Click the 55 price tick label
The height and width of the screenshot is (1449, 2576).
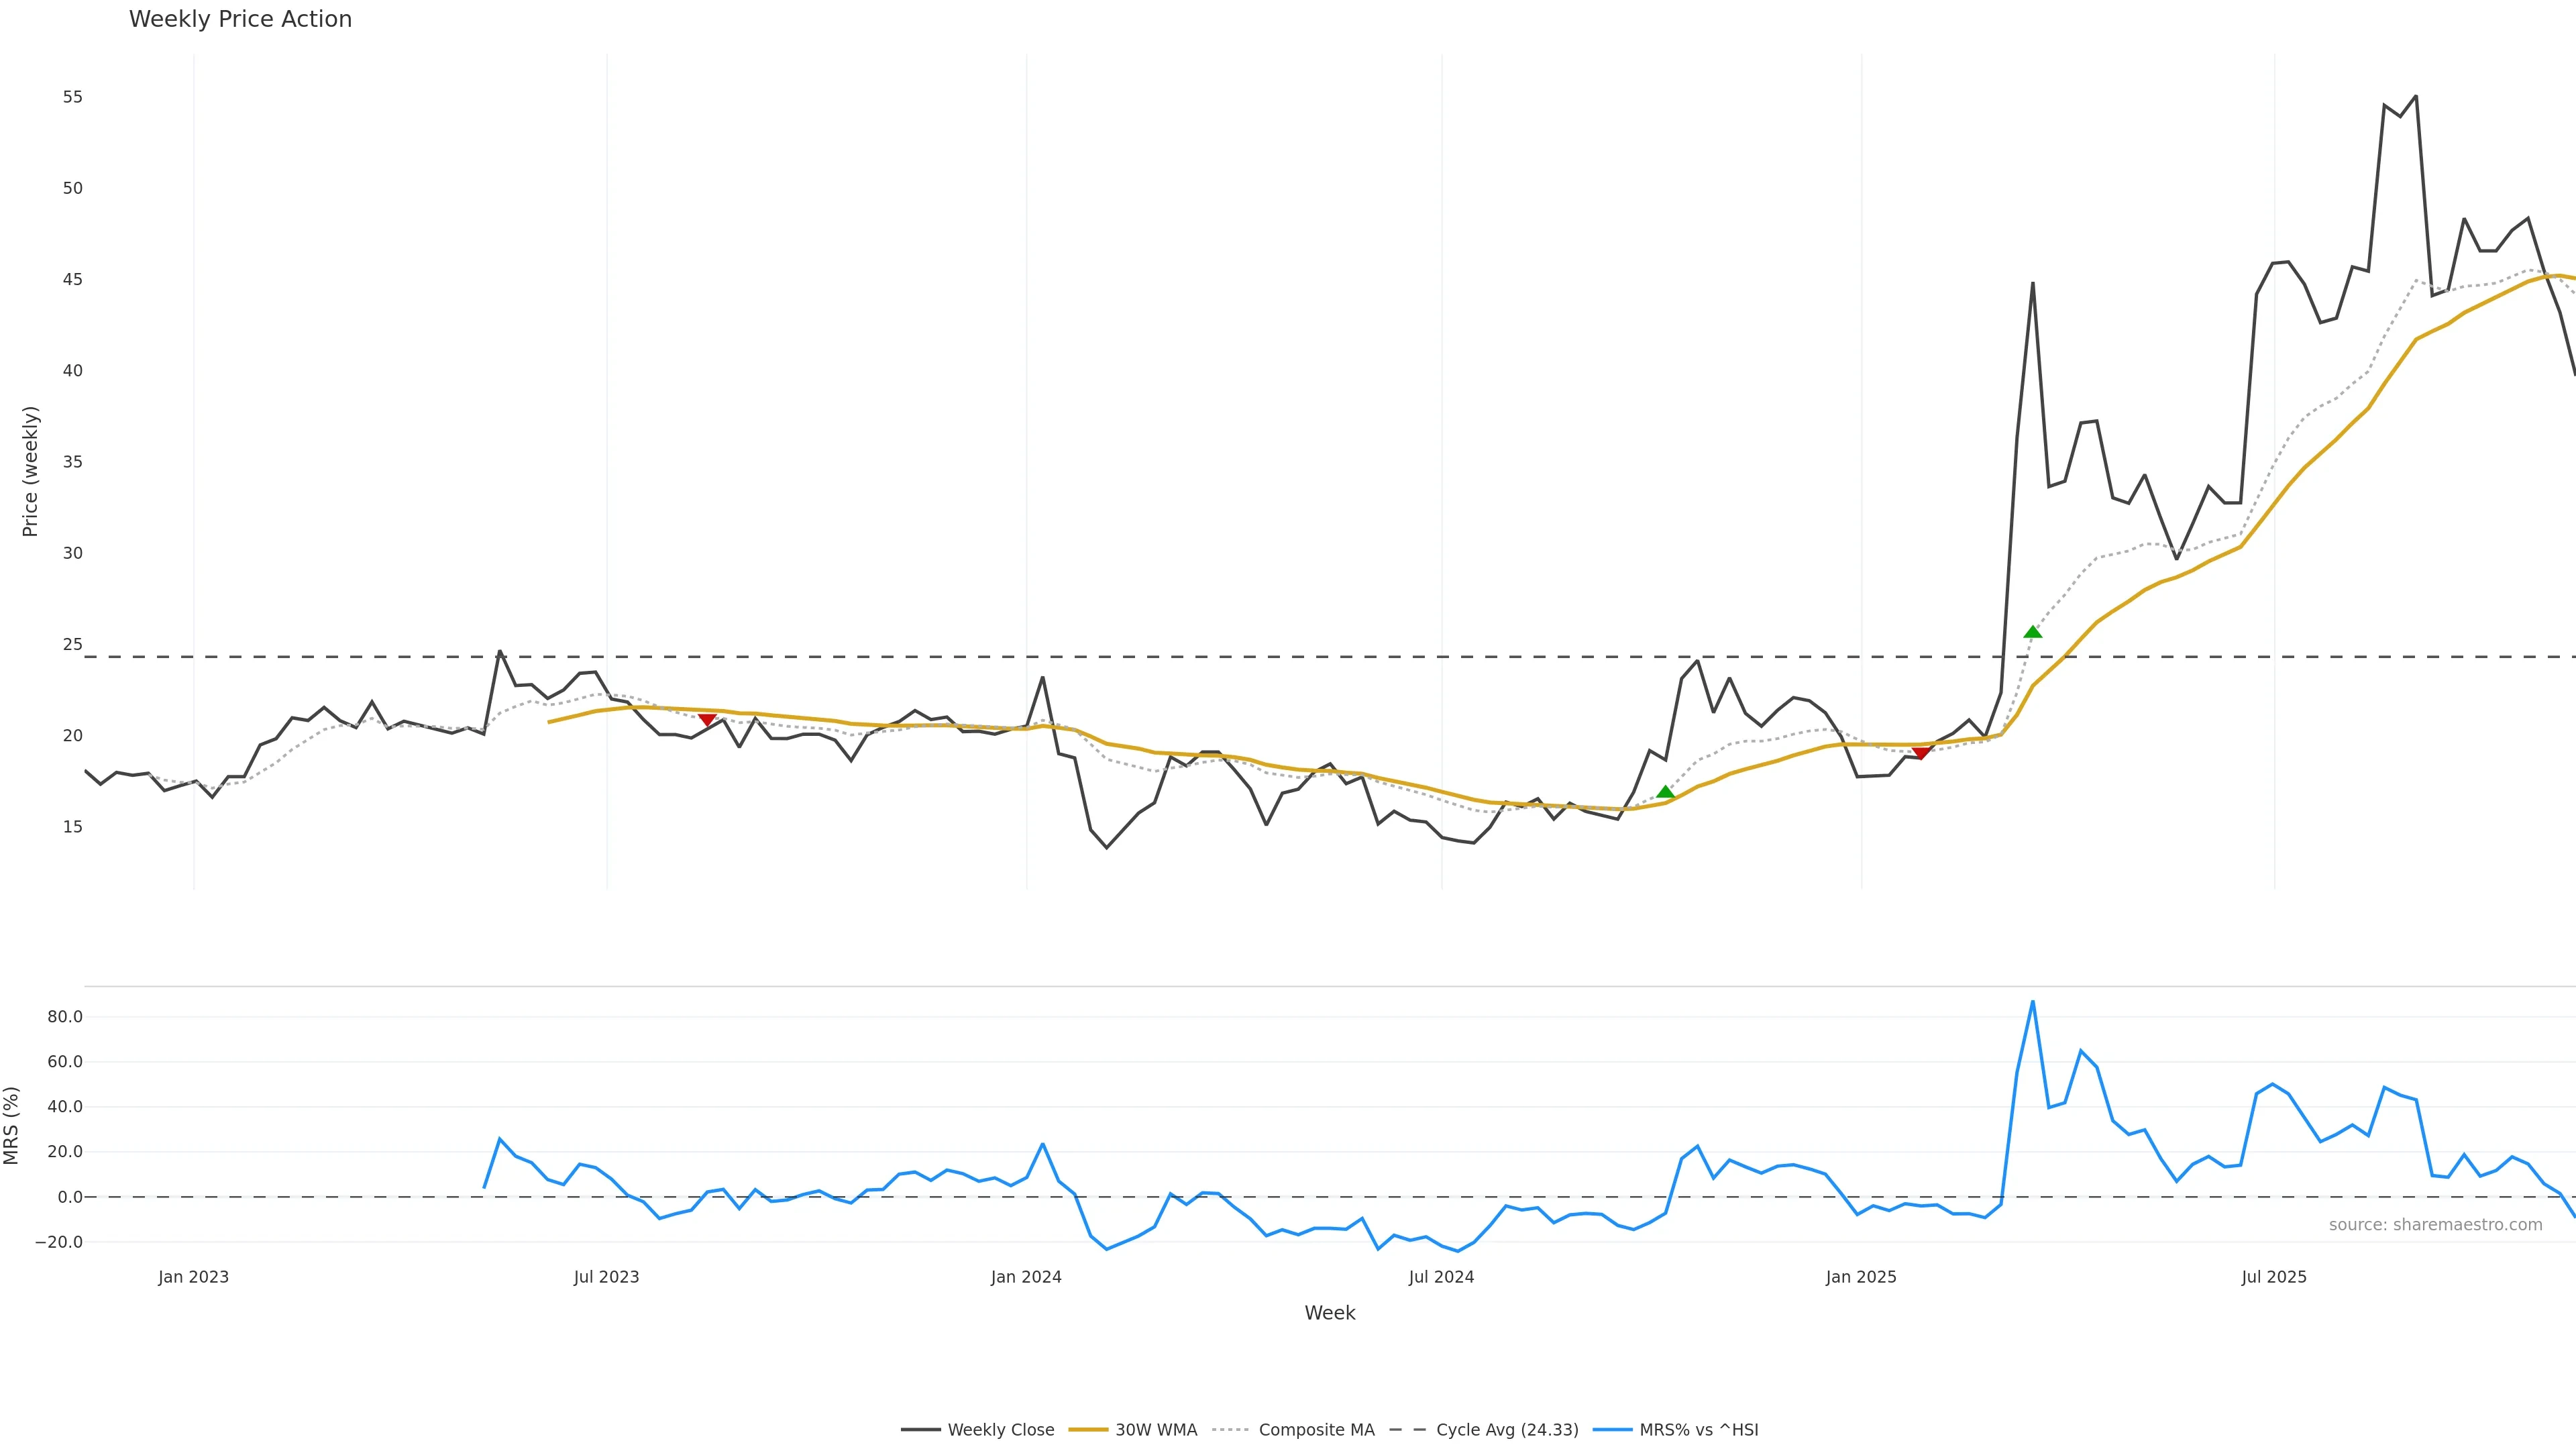click(x=73, y=97)
